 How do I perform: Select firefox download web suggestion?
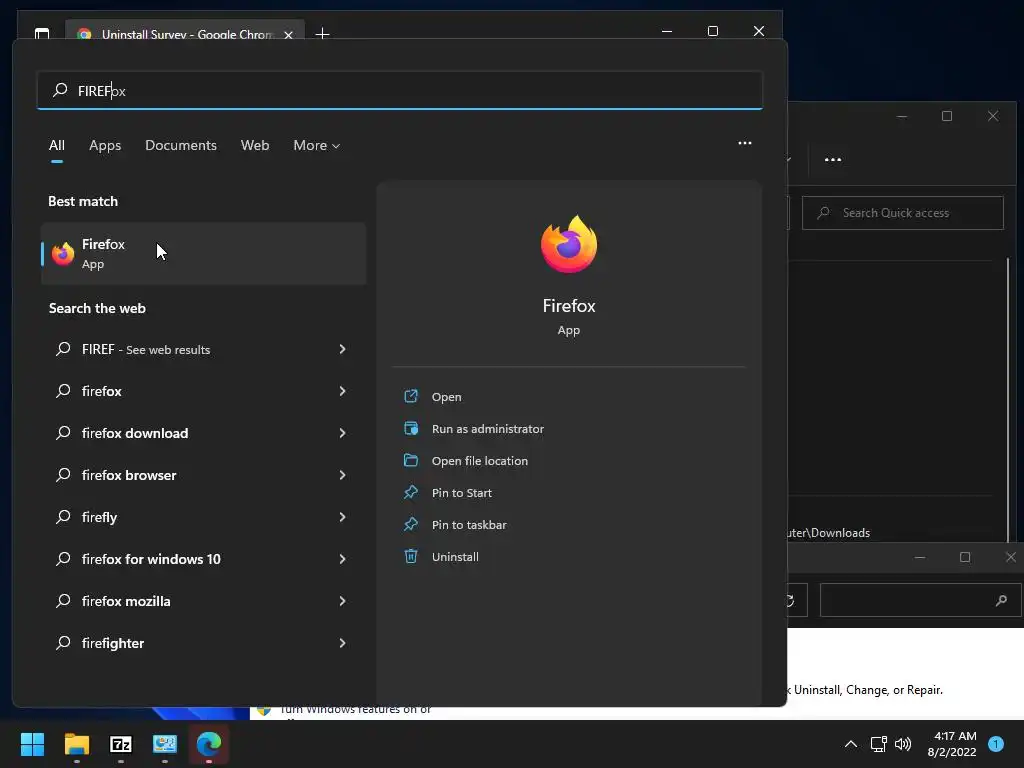[203, 433]
